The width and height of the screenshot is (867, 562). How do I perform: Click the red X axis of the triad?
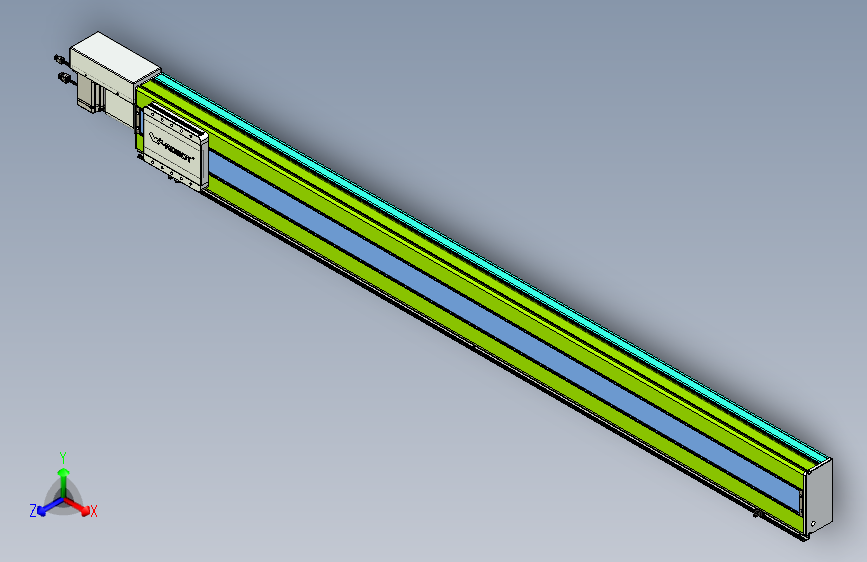tap(78, 507)
